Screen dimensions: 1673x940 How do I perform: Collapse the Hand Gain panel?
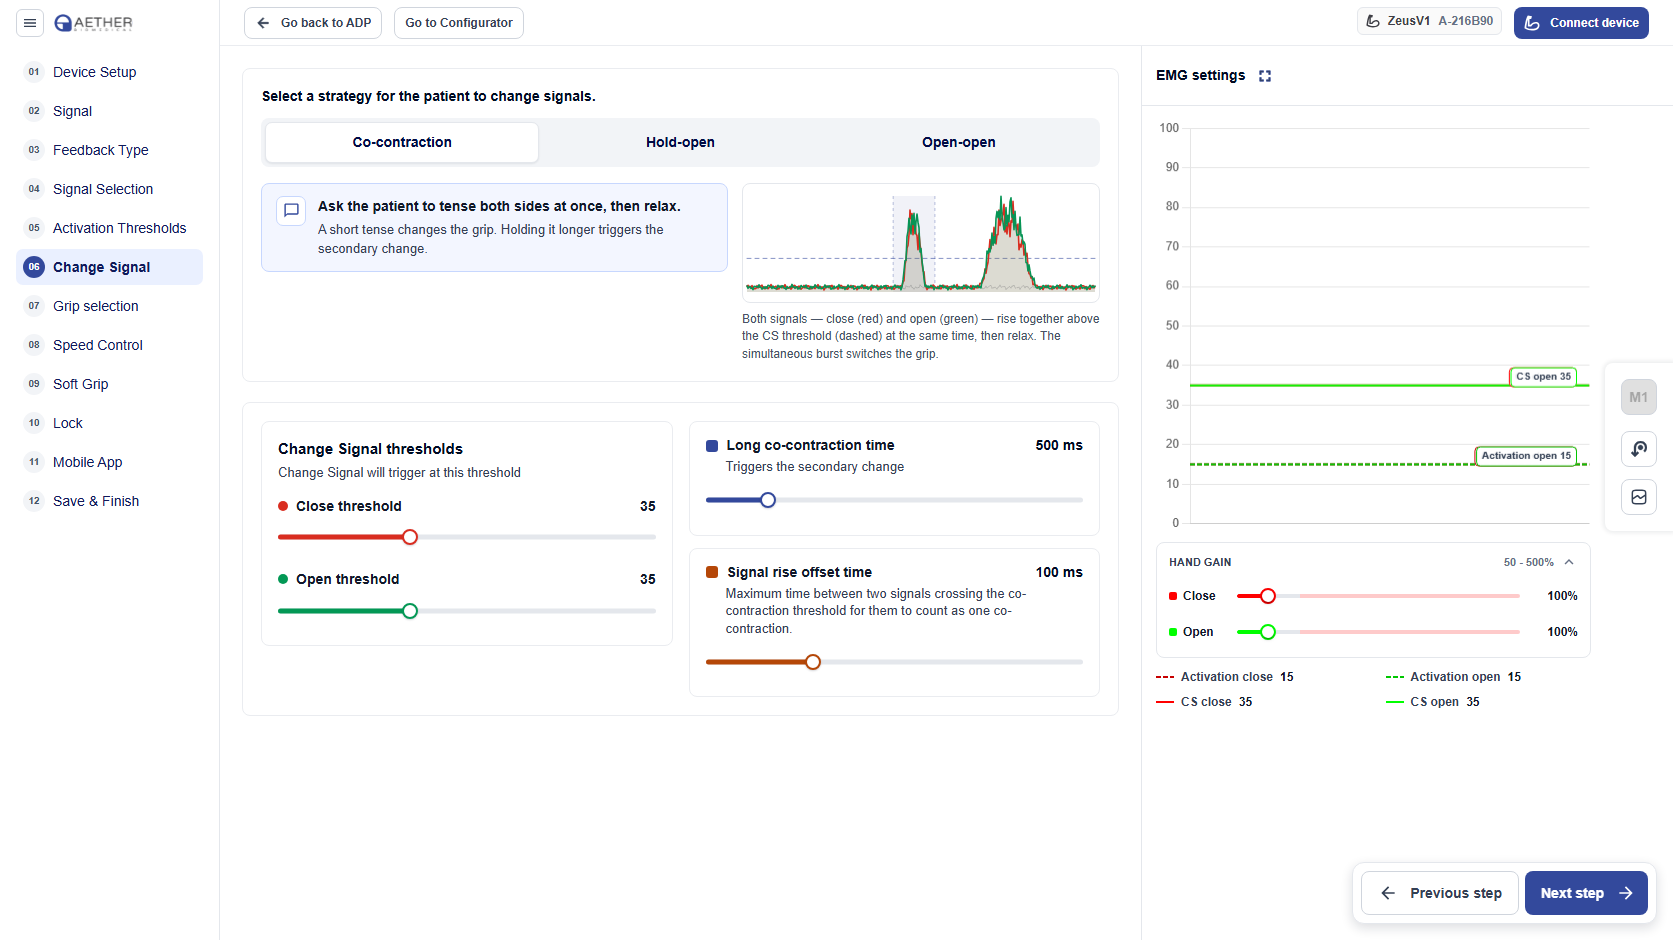click(1569, 562)
